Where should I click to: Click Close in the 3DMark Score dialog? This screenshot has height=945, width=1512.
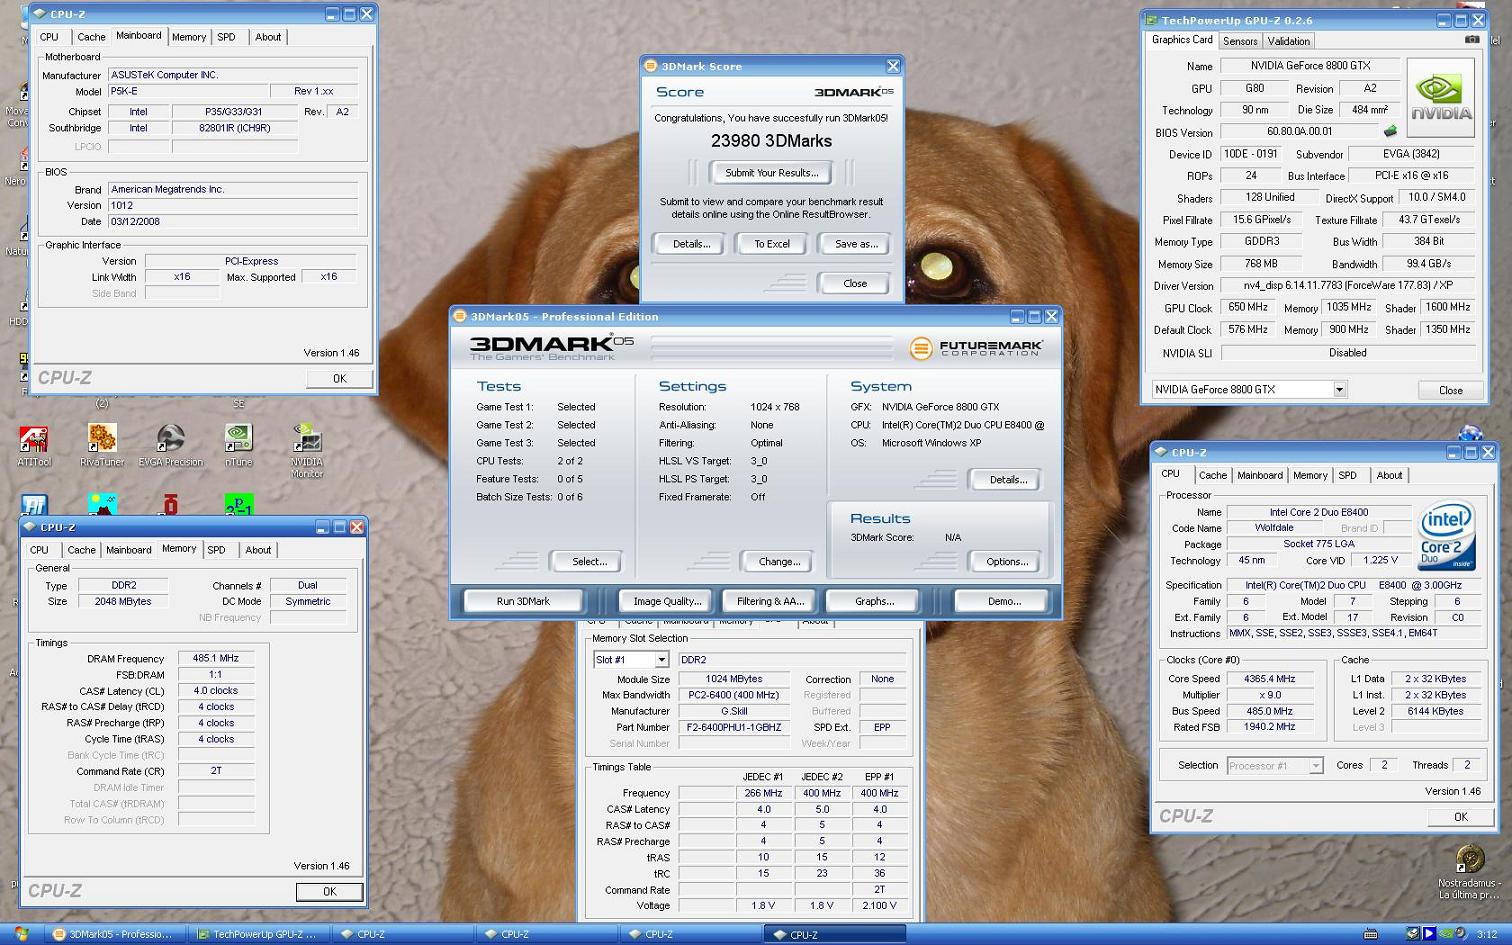855,283
